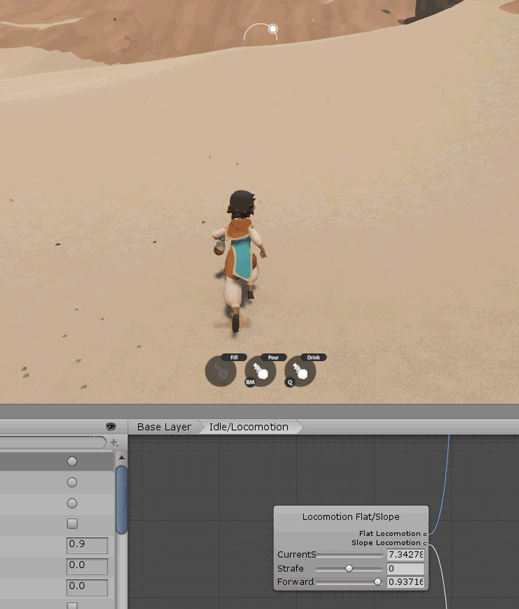The width and height of the screenshot is (519, 609).
Task: Click the sun arc indicator above the dune
Action: pos(261,31)
